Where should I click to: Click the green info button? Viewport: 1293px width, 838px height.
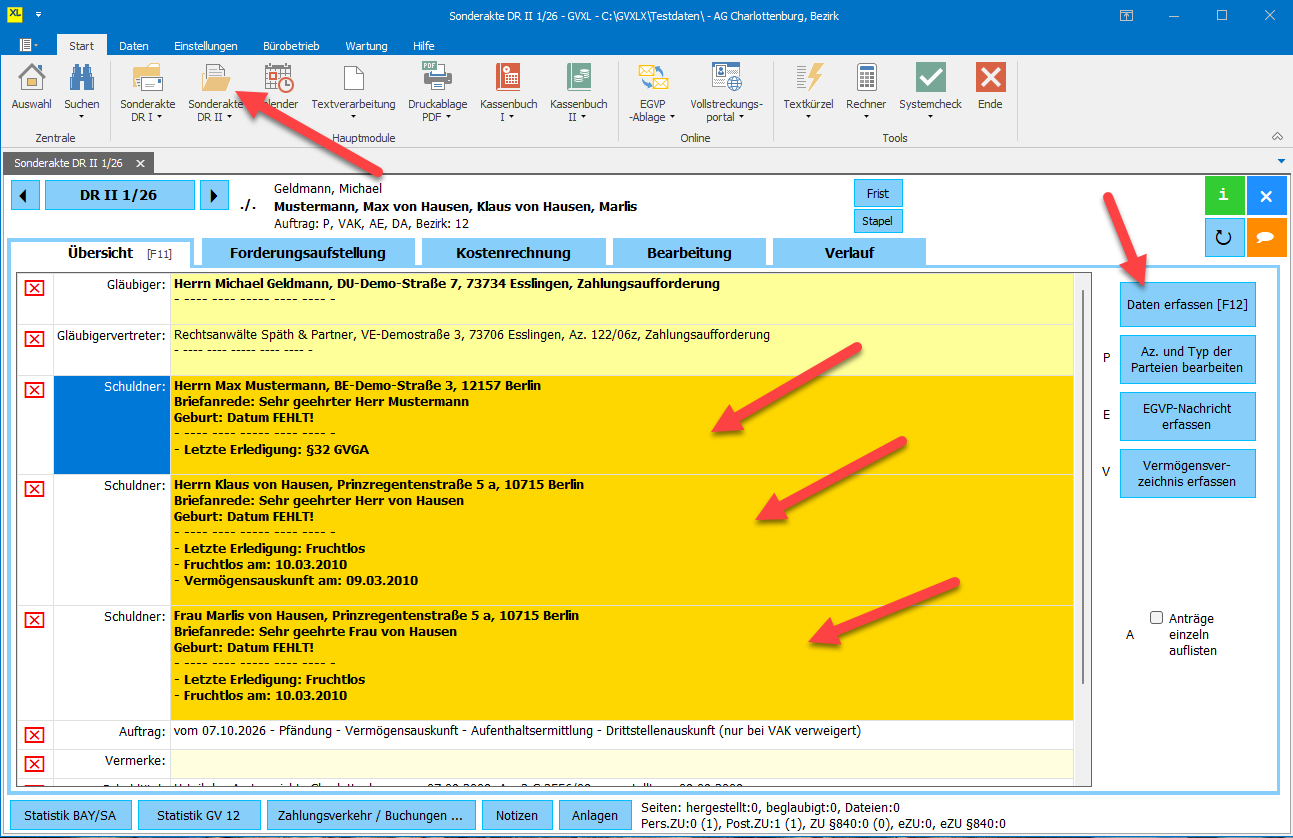[1224, 196]
